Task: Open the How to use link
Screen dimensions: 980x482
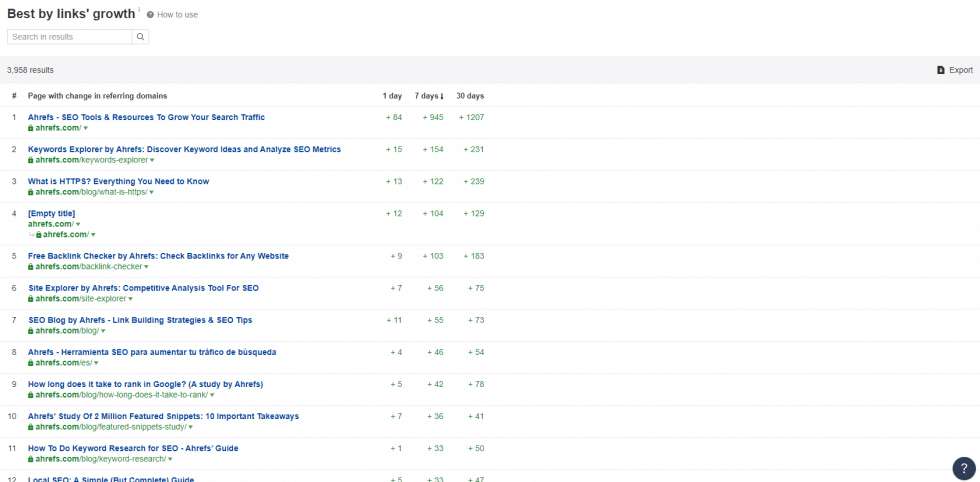Action: pyautogui.click(x=178, y=14)
